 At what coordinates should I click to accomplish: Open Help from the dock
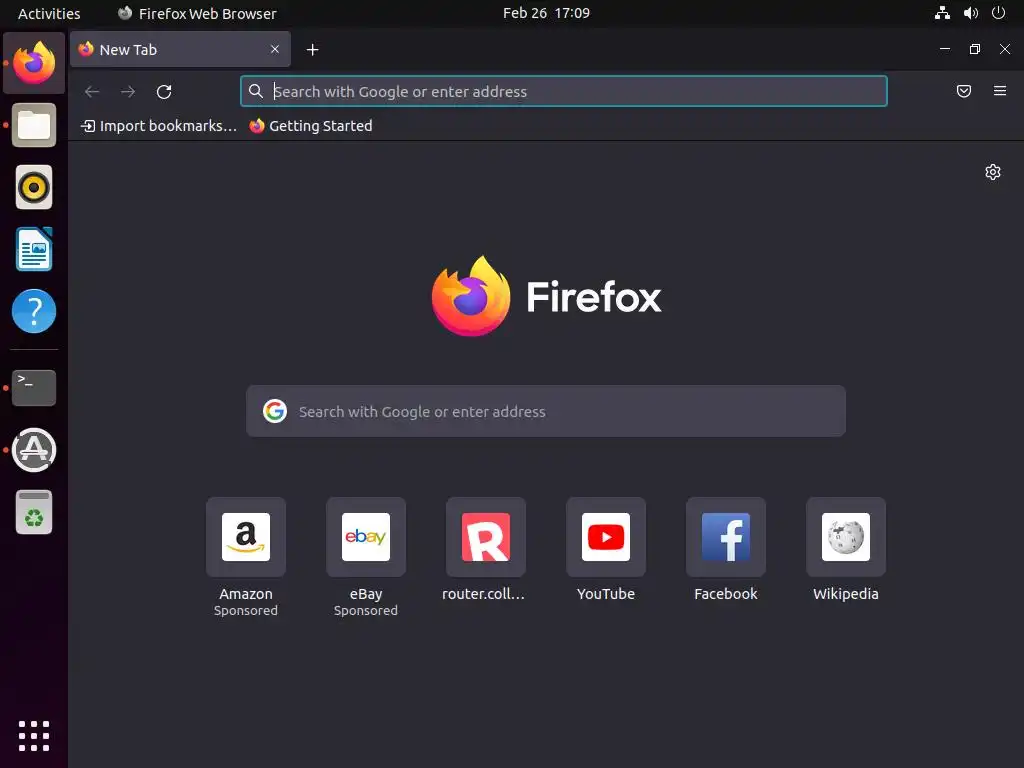click(34, 311)
